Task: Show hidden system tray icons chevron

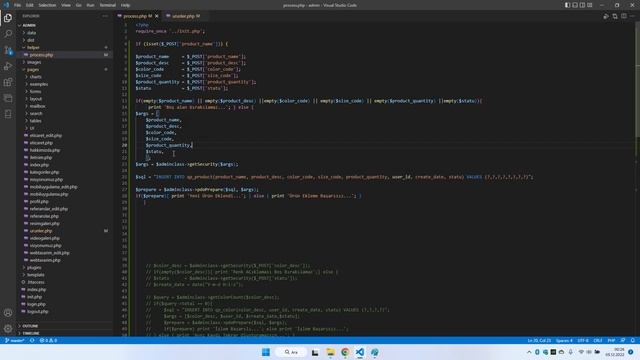Action: (x=529, y=352)
